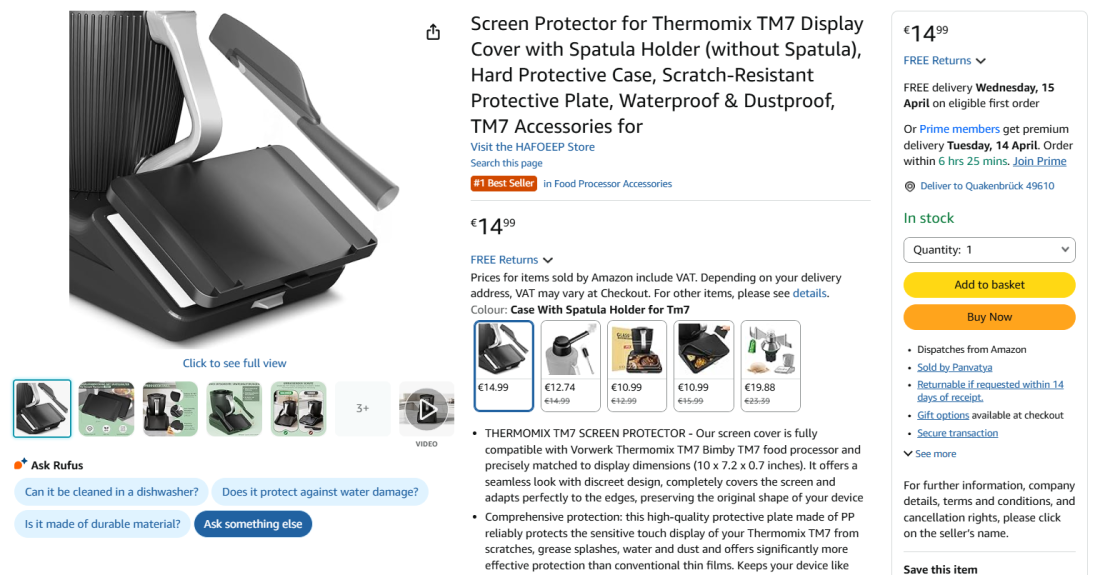Open the Quantity dropdown
This screenshot has height=575, width=1100.
click(x=989, y=250)
